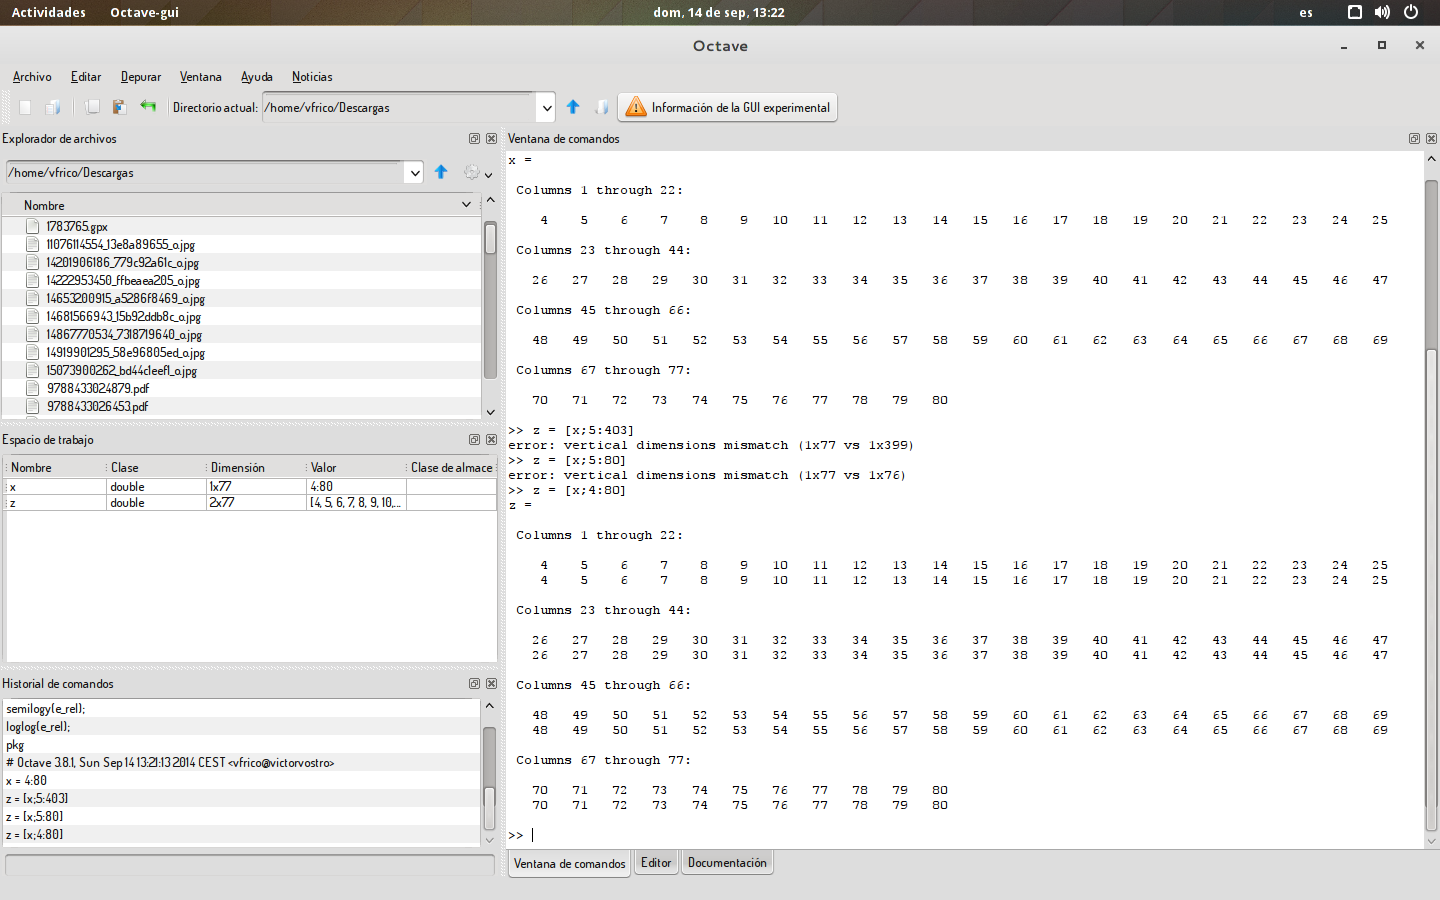Open file explorer path dropdown
Screen dimensions: 1440x900
click(x=414, y=173)
